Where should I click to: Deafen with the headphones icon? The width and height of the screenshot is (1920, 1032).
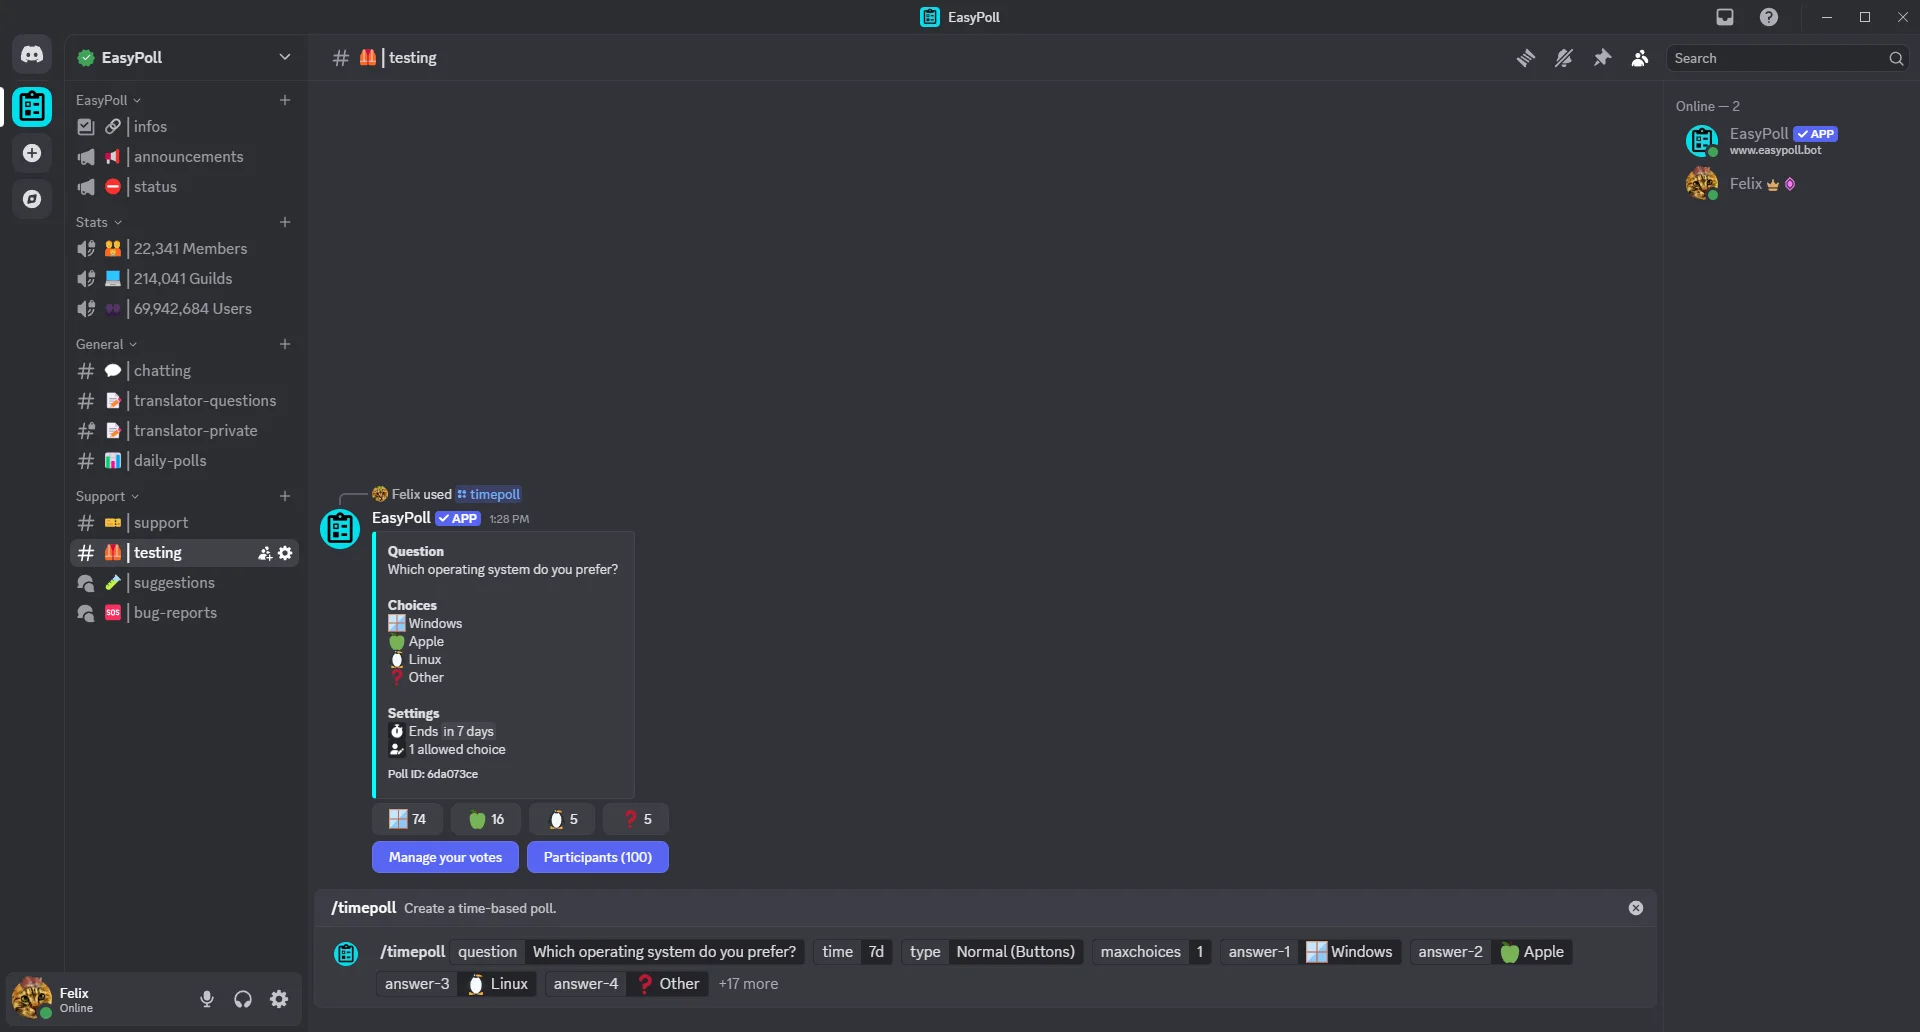click(242, 998)
